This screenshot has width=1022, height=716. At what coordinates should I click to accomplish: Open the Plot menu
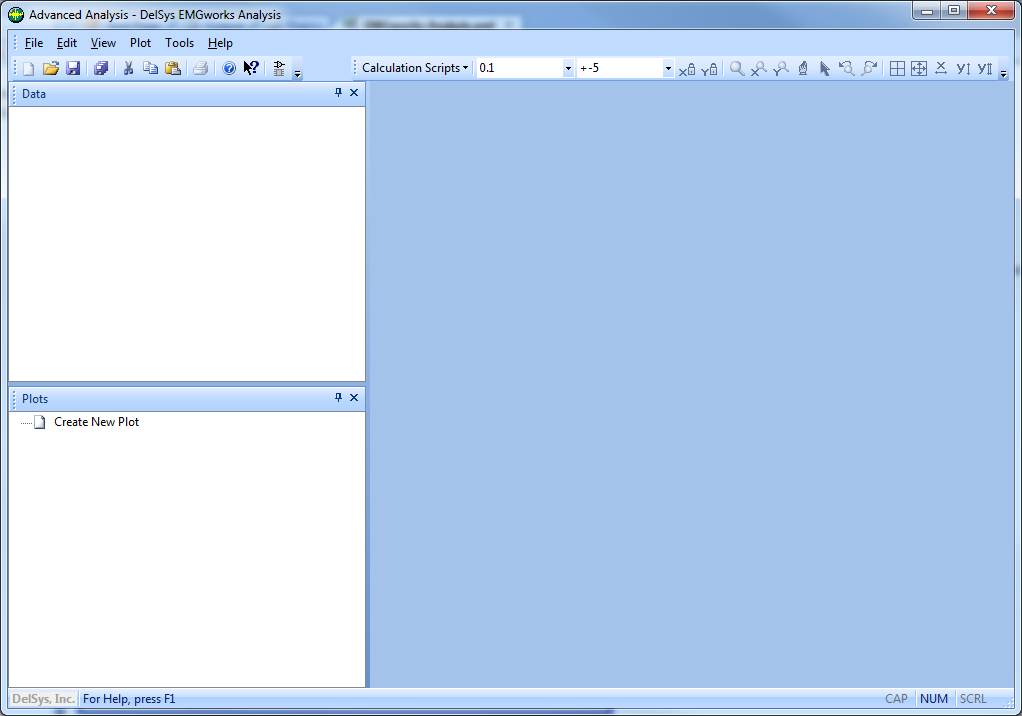(140, 43)
